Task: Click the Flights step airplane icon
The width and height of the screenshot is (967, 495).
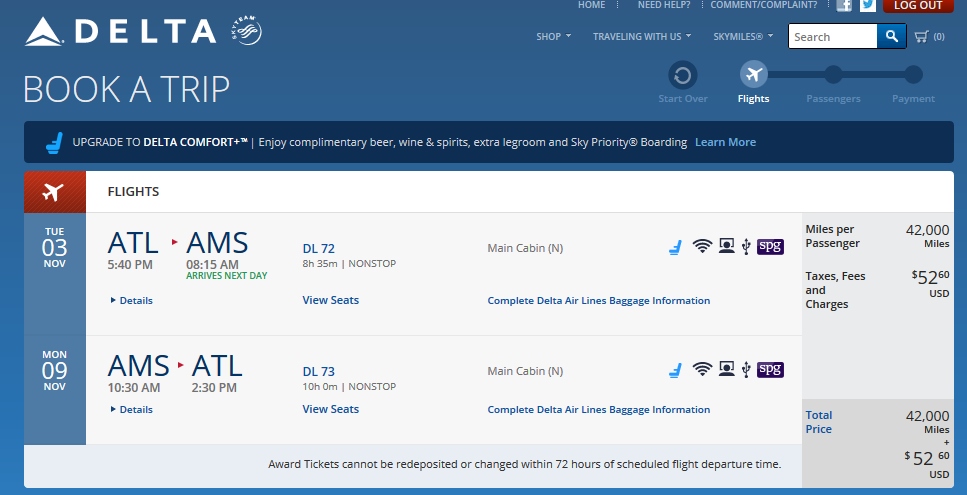Action: pos(754,75)
